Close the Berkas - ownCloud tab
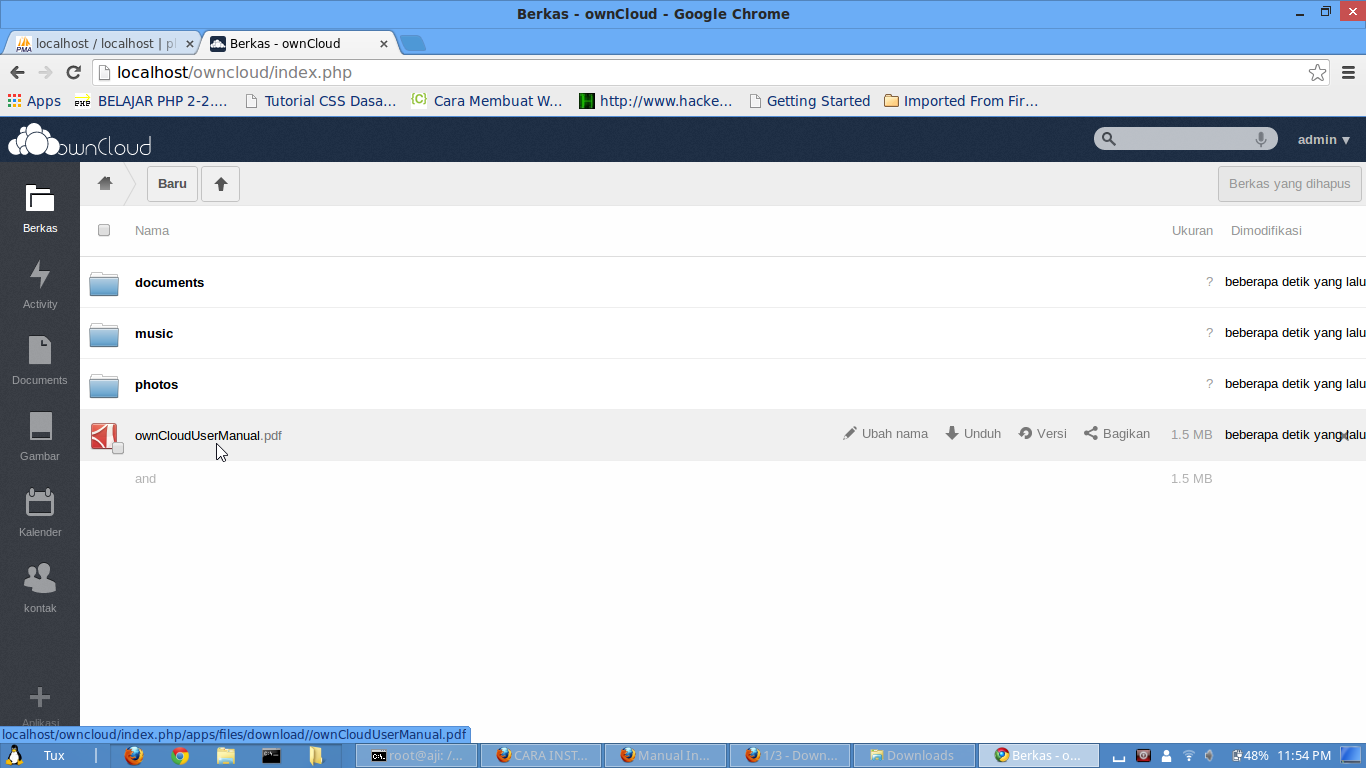1366x768 pixels. pos(384,44)
